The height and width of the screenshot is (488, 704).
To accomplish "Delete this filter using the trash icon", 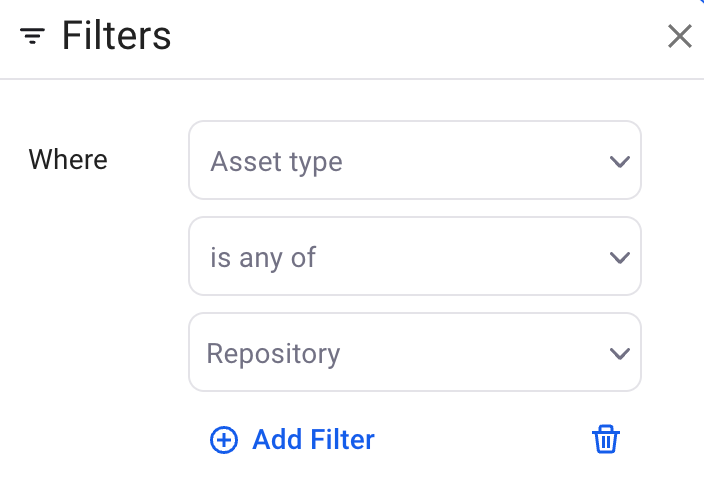I will coord(606,439).
